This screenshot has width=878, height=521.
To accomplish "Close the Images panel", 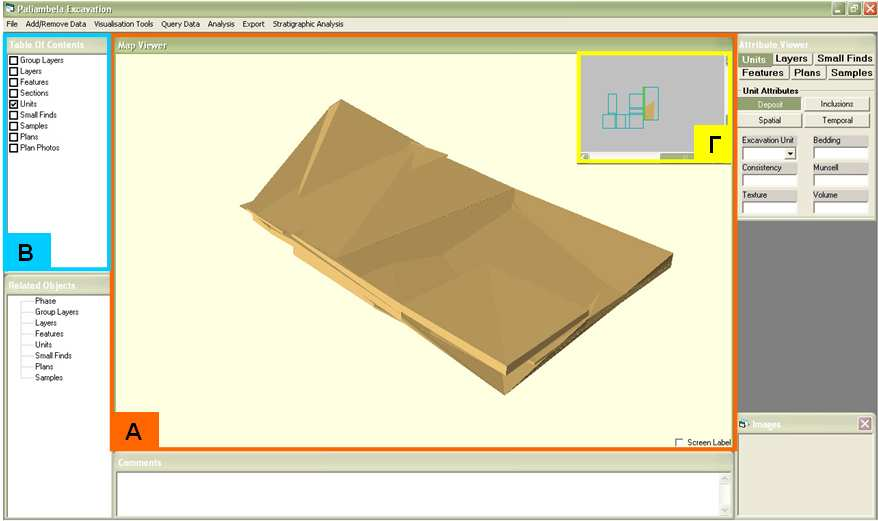I will pos(865,424).
